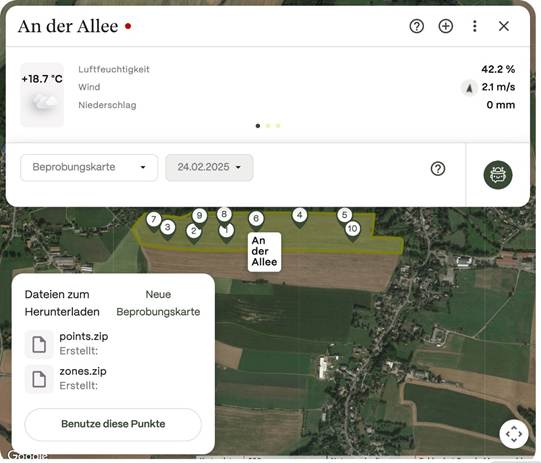This screenshot has height=463, width=541.
Task: Click the 0 mm precipitation value
Action: click(x=501, y=105)
